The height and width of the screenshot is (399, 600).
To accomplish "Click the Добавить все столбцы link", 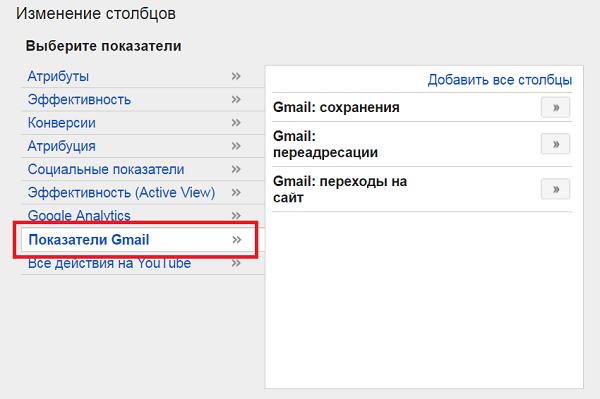I will (500, 80).
